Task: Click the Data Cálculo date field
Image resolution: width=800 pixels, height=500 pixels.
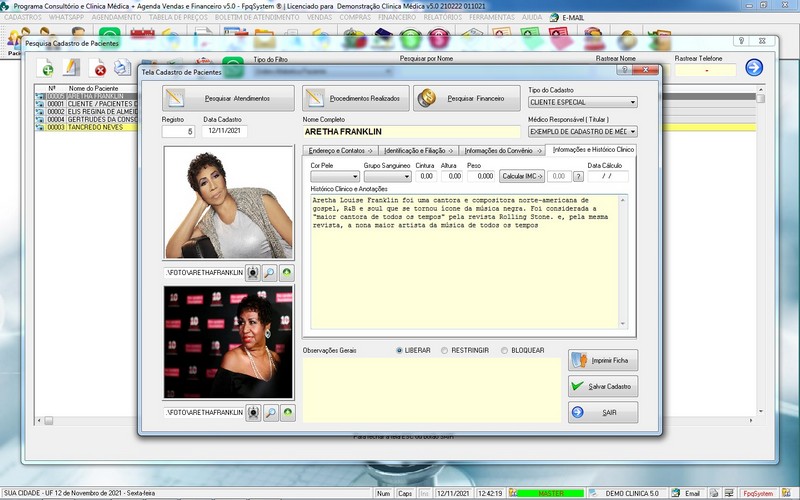Action: click(608, 176)
